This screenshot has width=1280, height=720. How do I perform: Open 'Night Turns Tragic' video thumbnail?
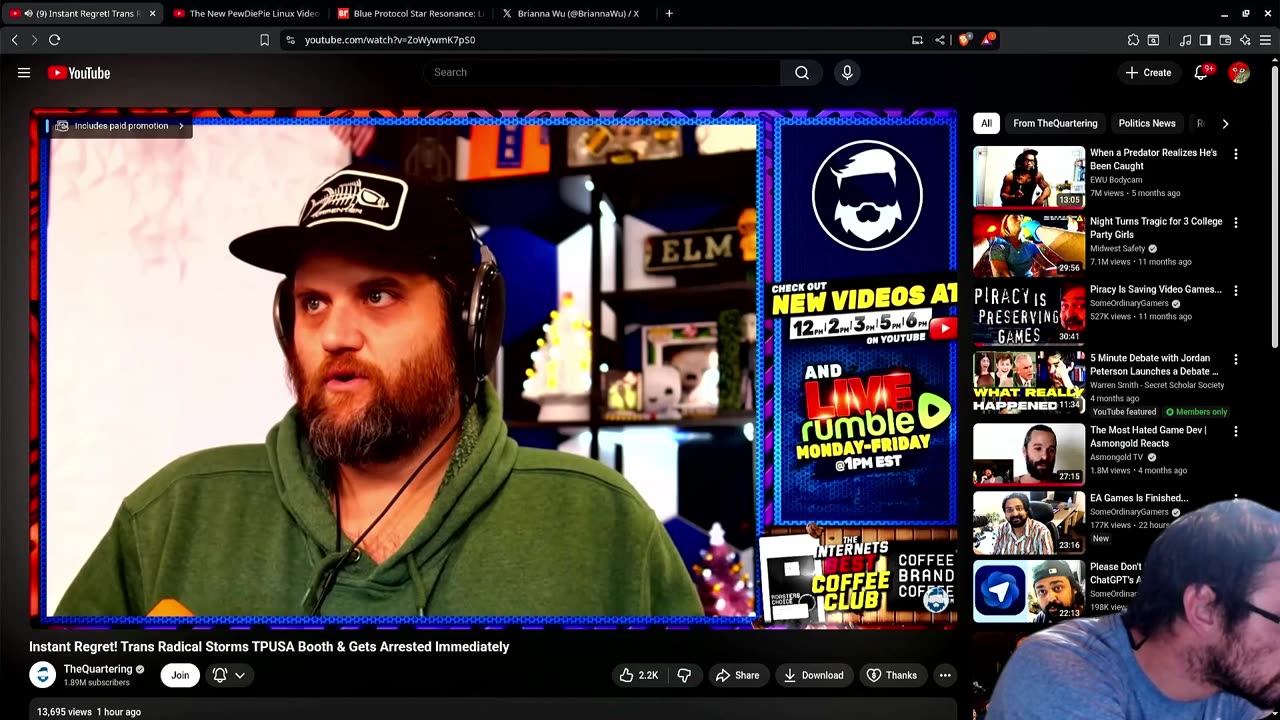tap(1029, 245)
